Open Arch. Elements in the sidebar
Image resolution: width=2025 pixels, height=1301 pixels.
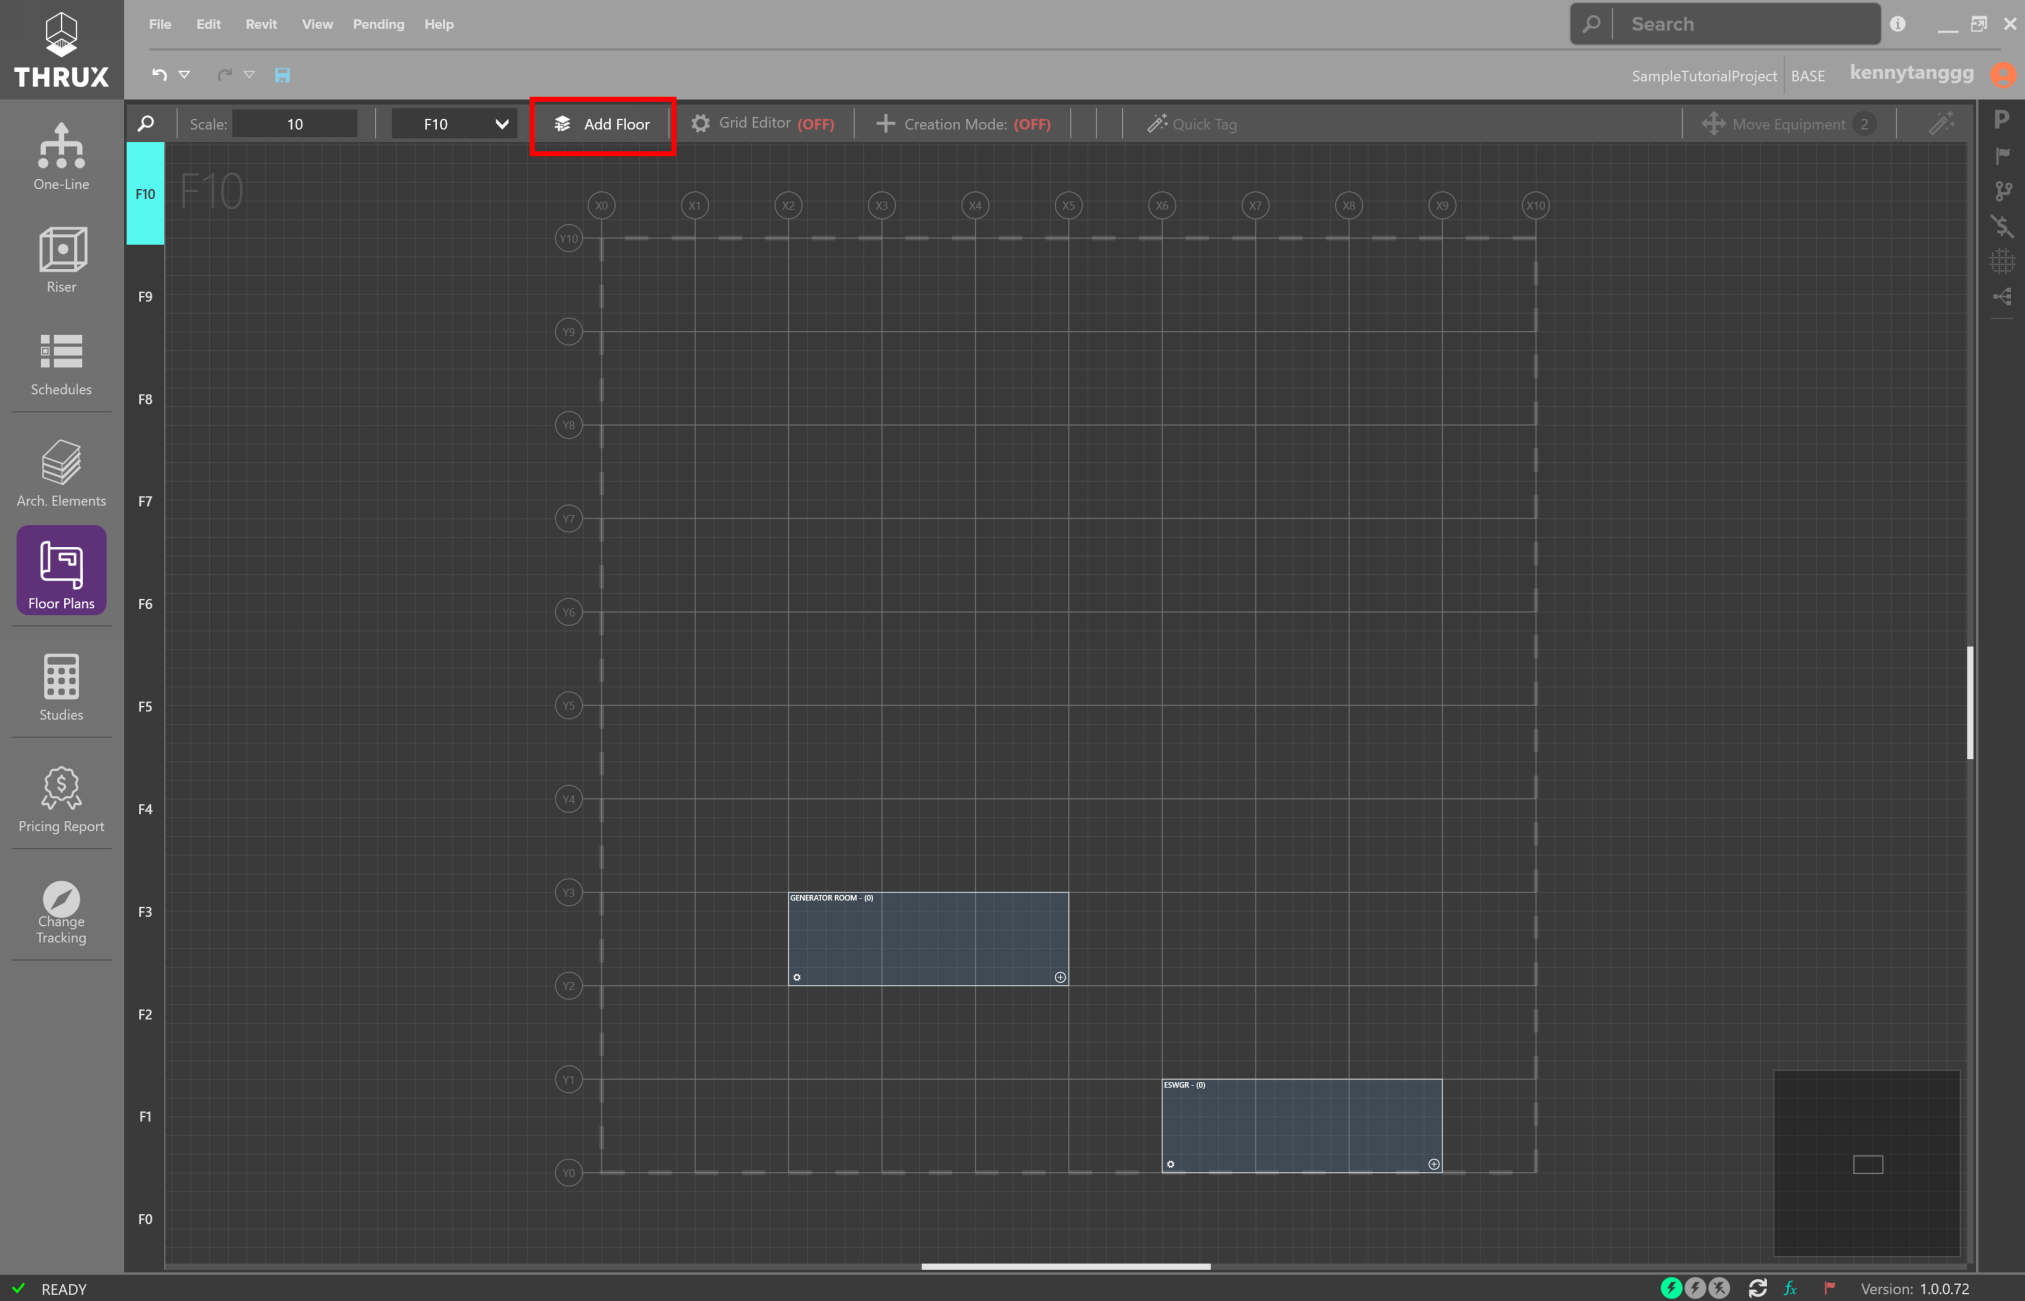click(x=61, y=473)
